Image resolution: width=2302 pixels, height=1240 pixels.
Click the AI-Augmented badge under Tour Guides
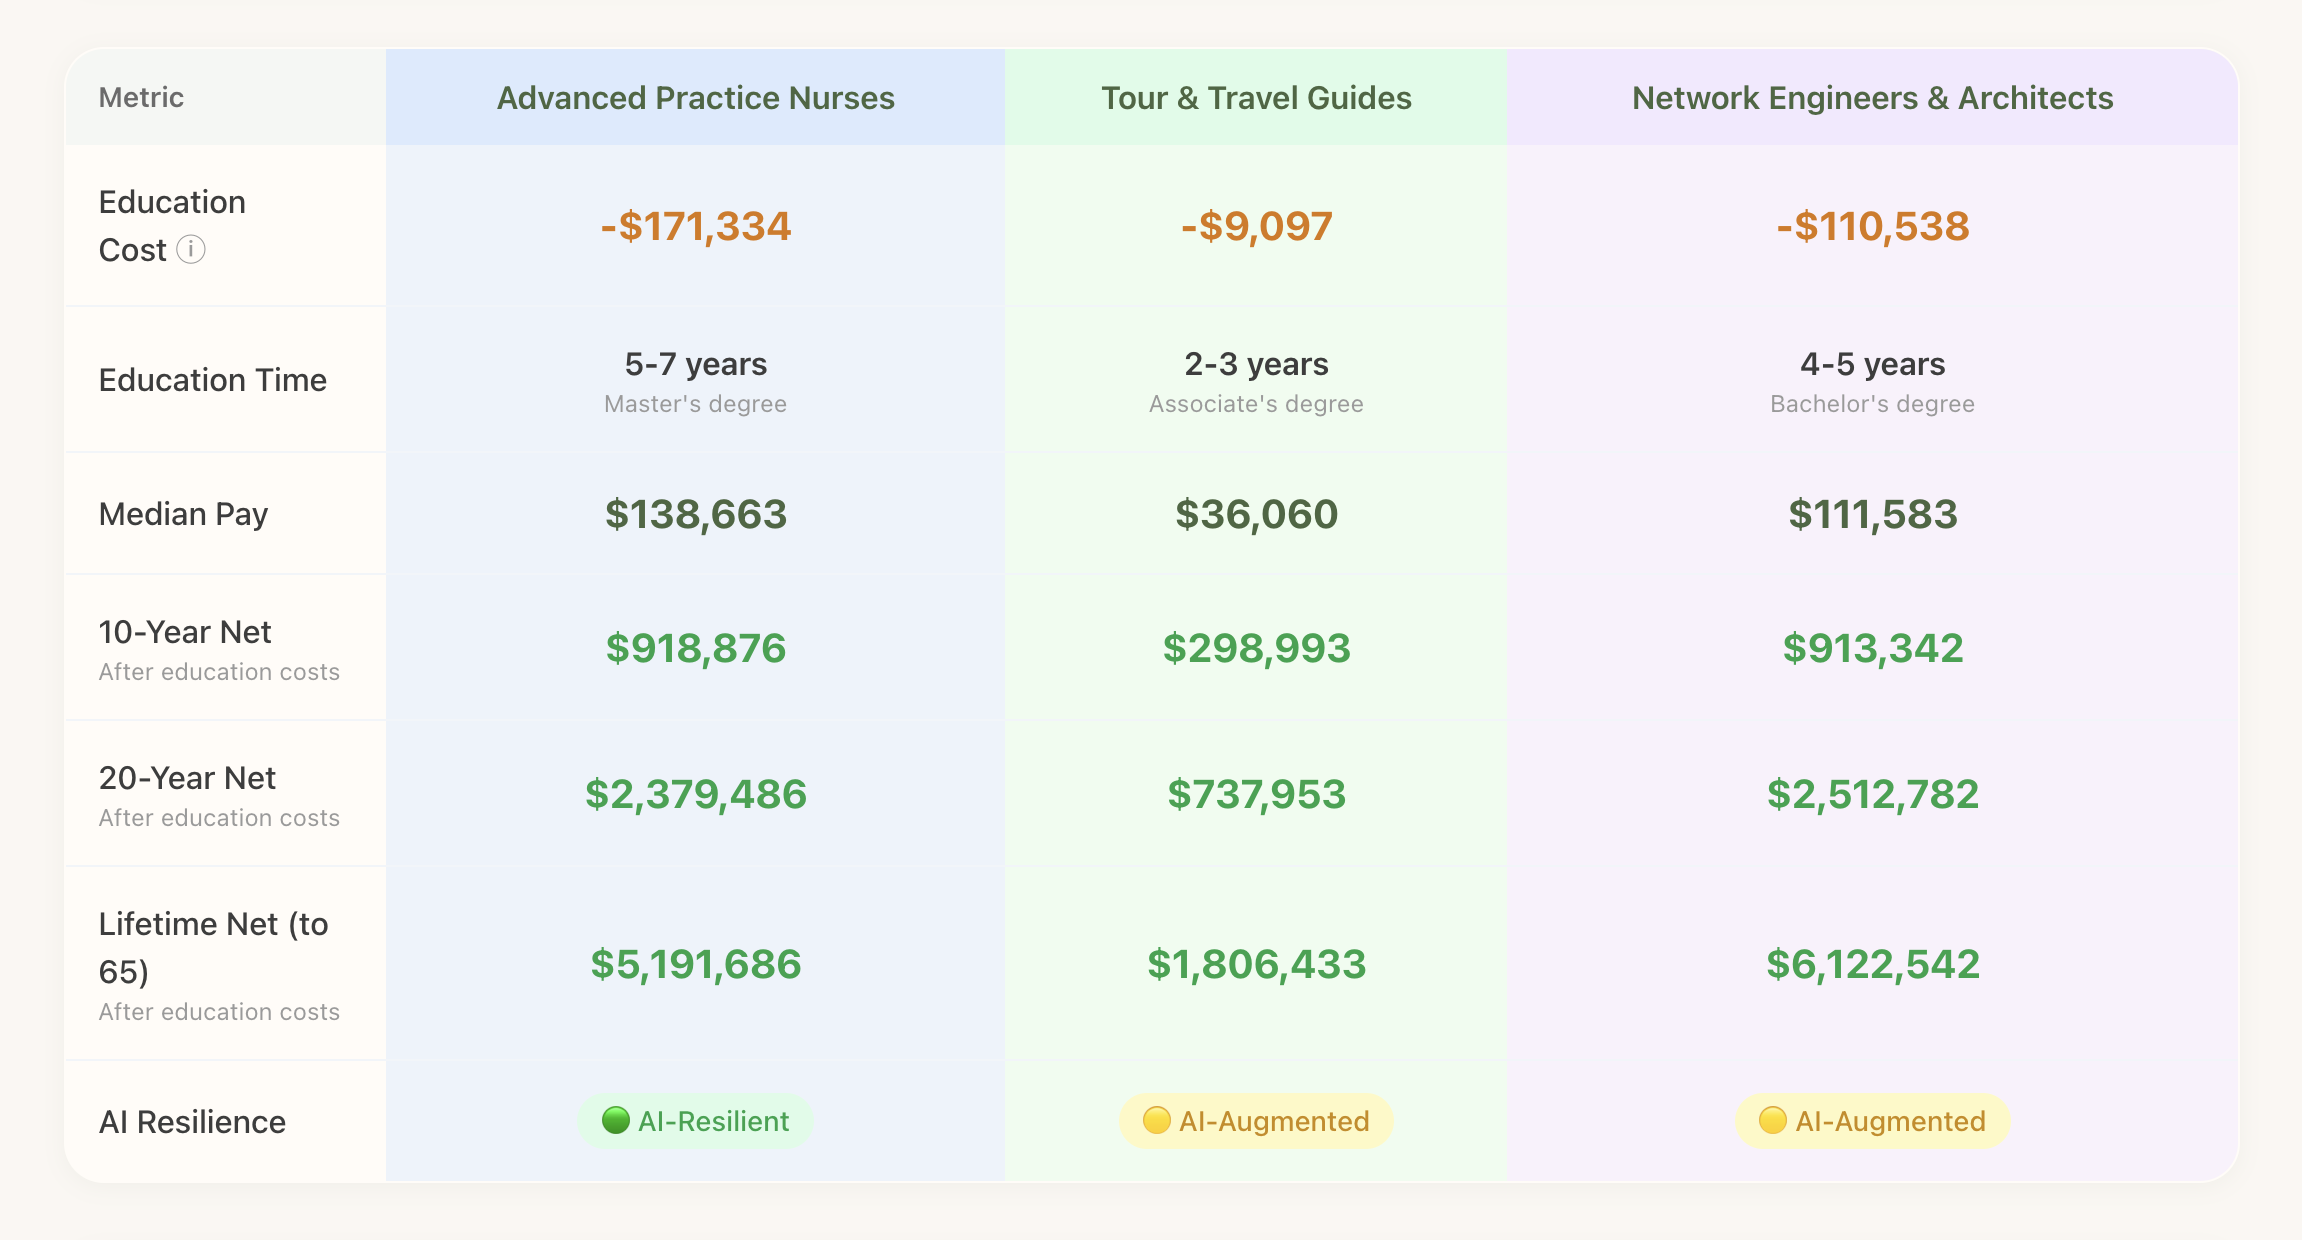pos(1257,1121)
